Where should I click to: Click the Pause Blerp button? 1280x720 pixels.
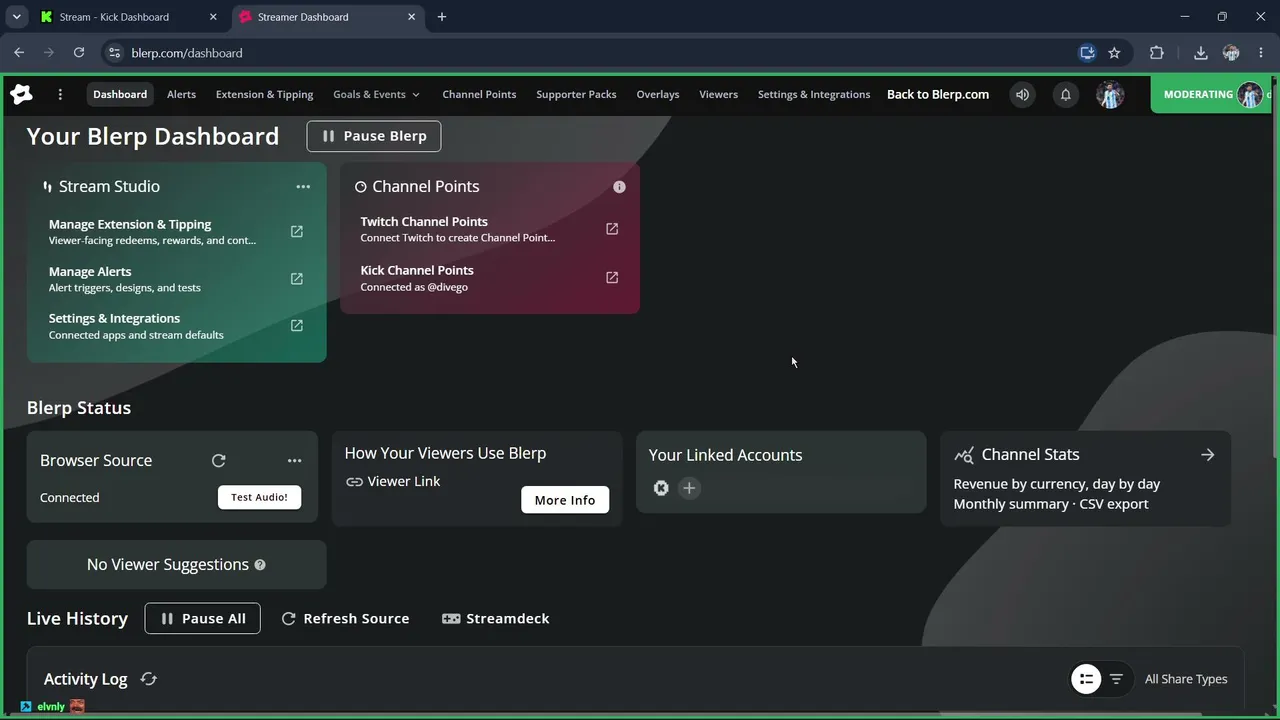pos(374,136)
